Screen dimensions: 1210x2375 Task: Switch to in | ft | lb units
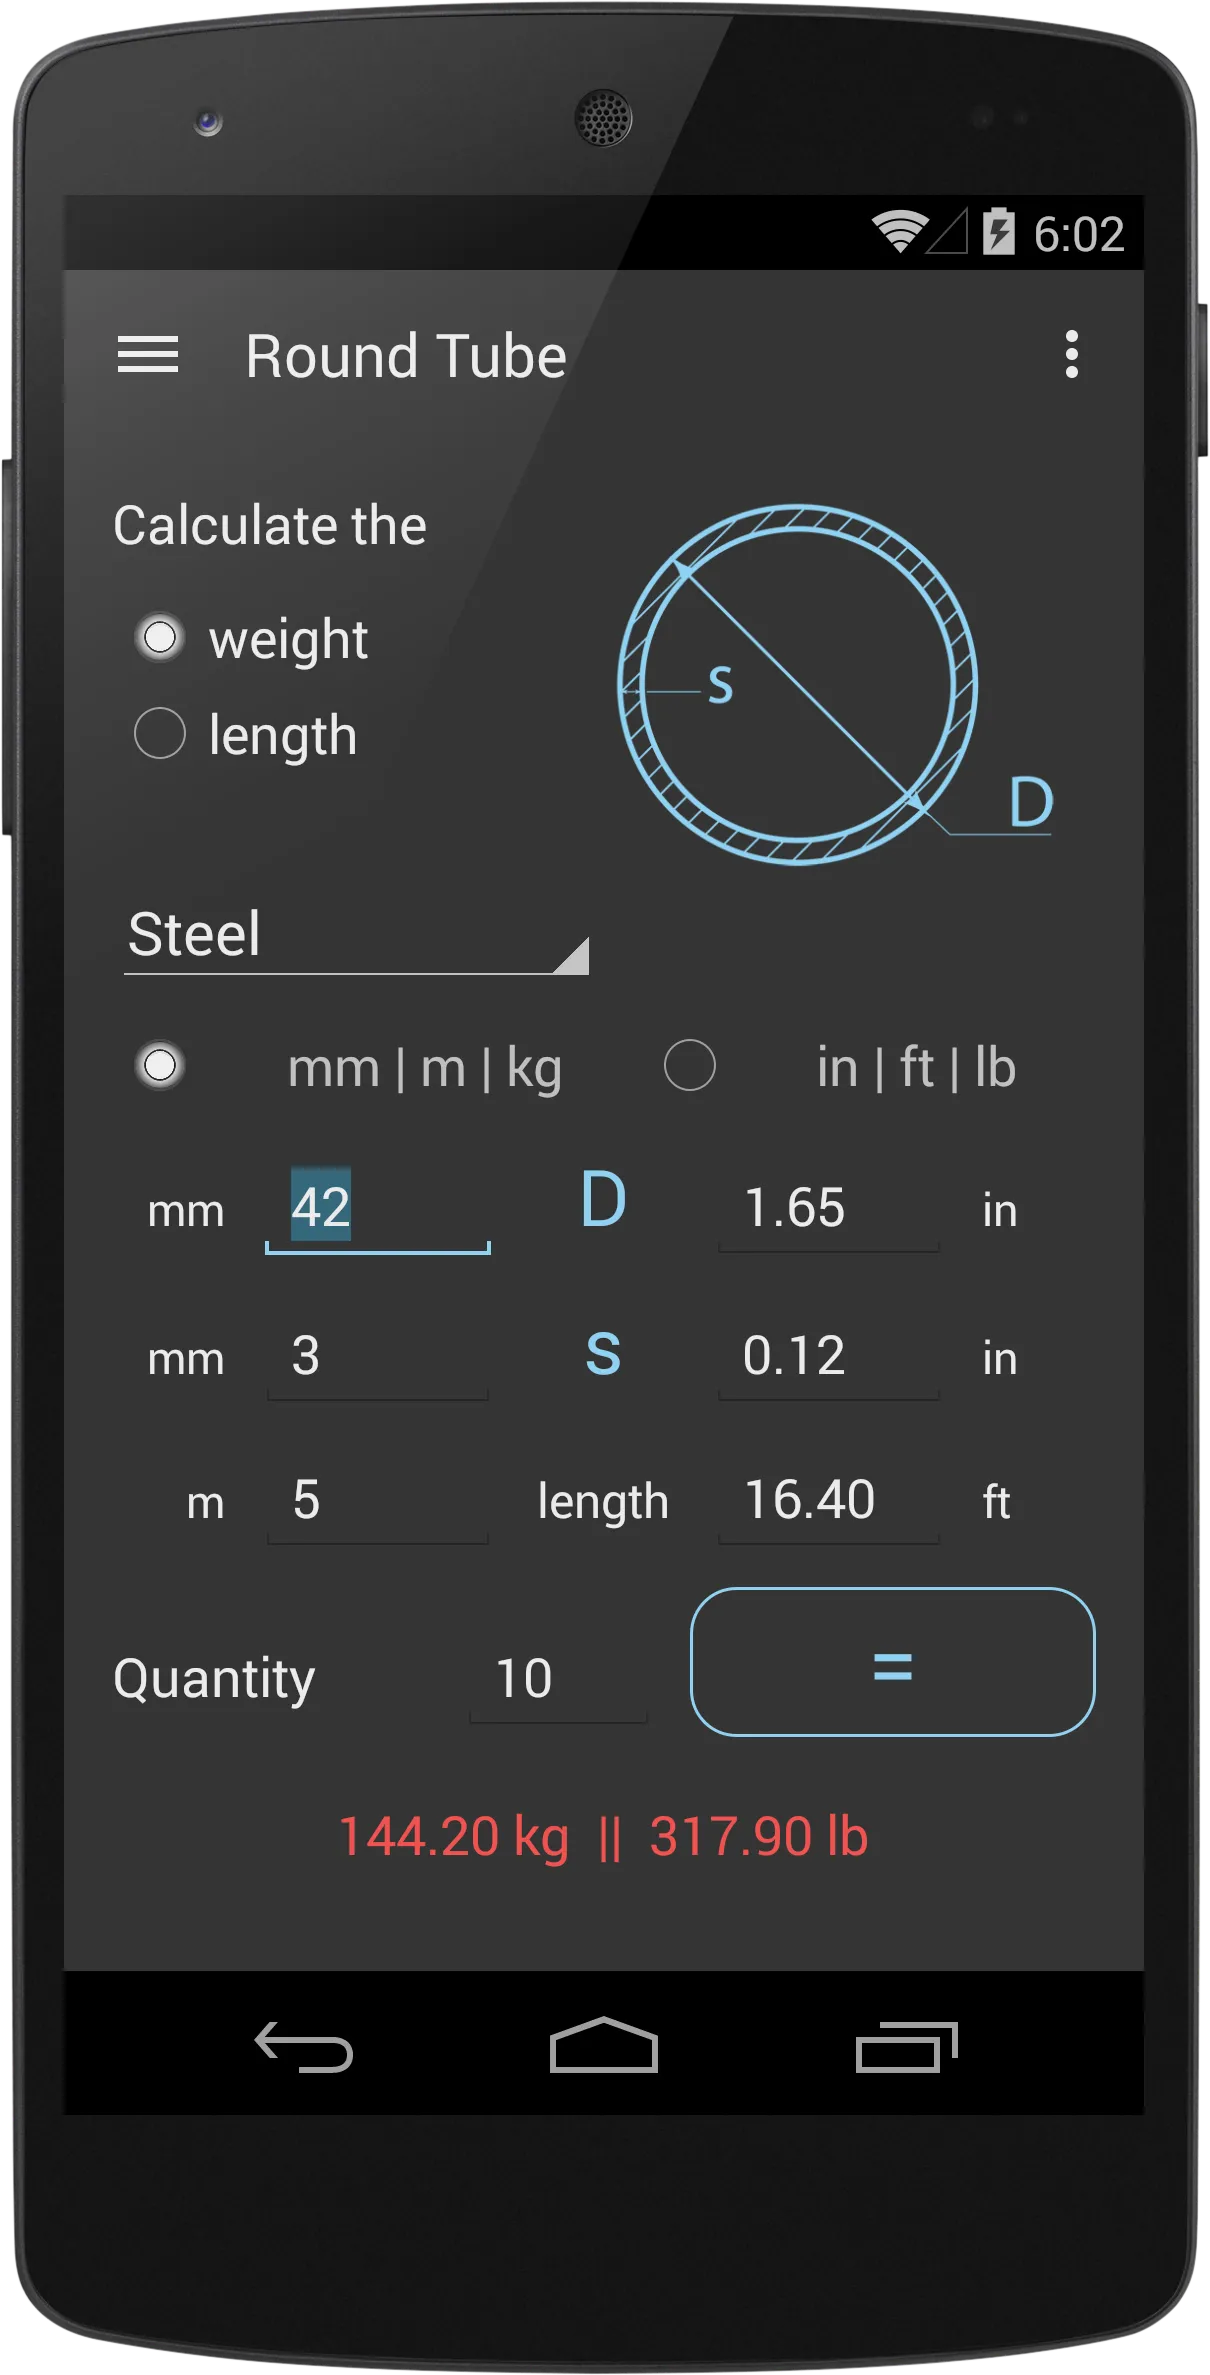tap(690, 1066)
